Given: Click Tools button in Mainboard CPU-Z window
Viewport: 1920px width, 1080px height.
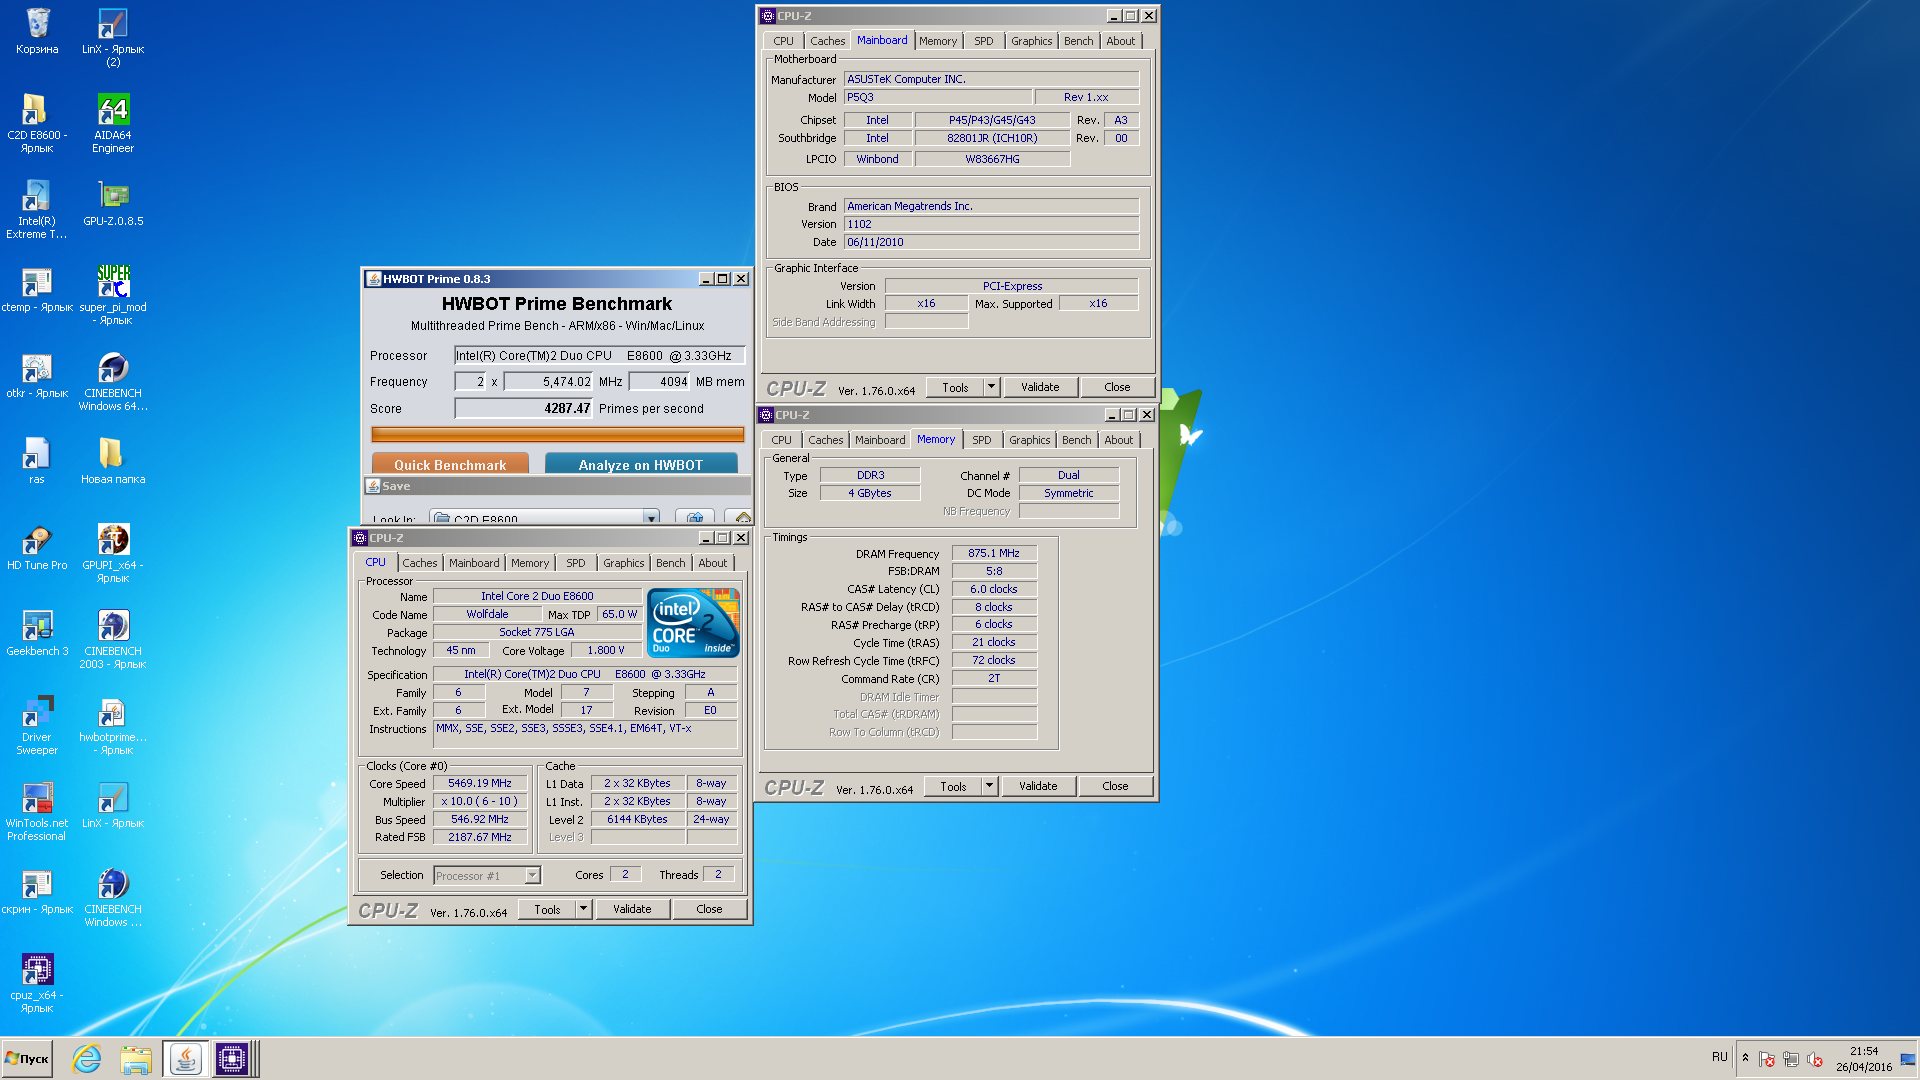Looking at the screenshot, I should click(955, 388).
